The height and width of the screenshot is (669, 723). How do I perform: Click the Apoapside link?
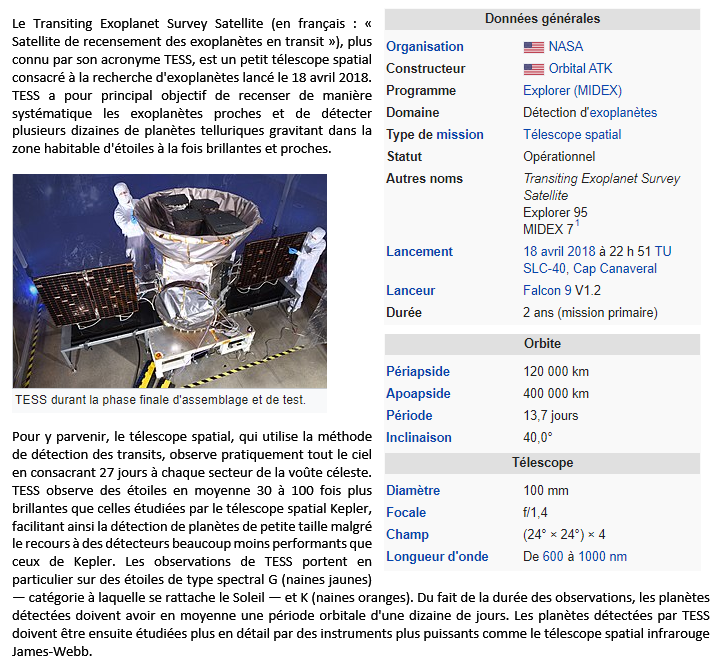click(418, 394)
